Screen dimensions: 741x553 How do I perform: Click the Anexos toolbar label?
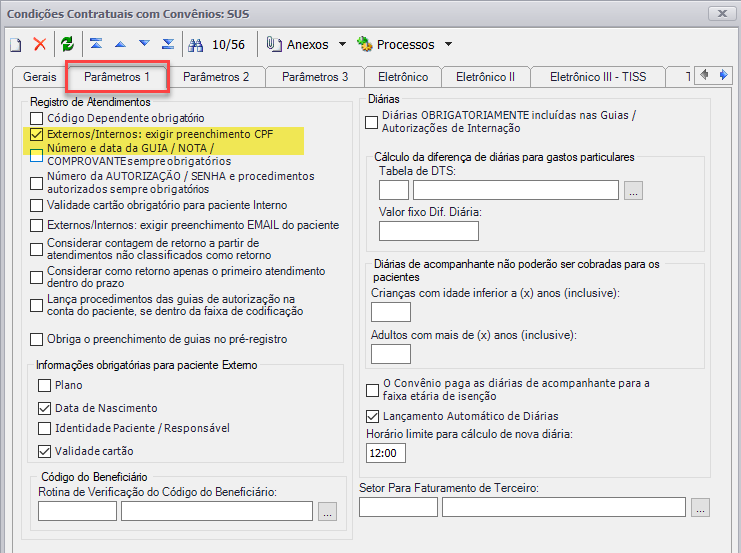pyautogui.click(x=307, y=44)
